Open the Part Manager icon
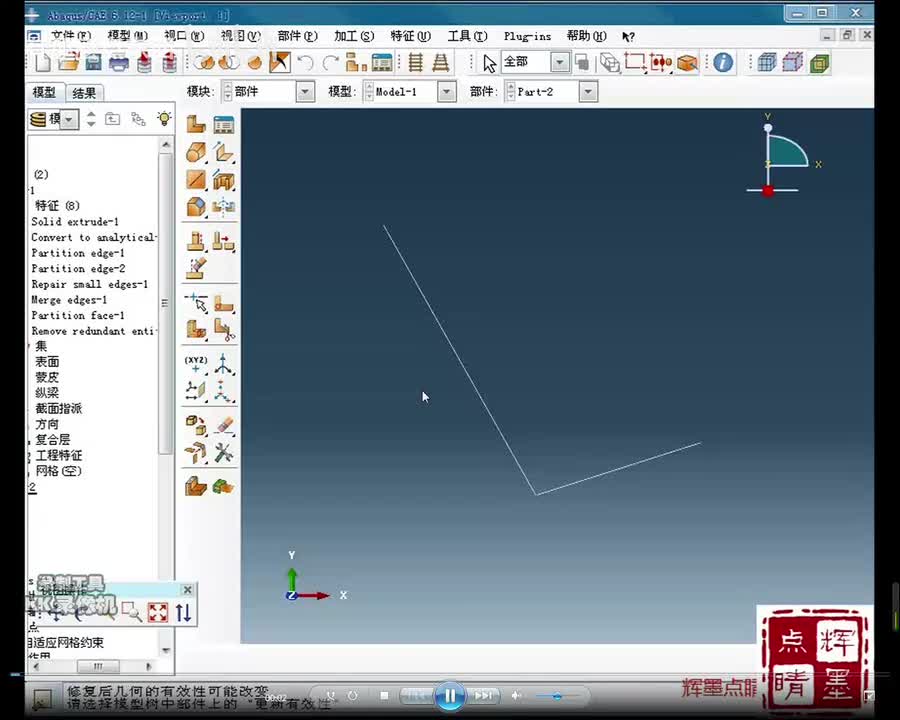 (223, 123)
